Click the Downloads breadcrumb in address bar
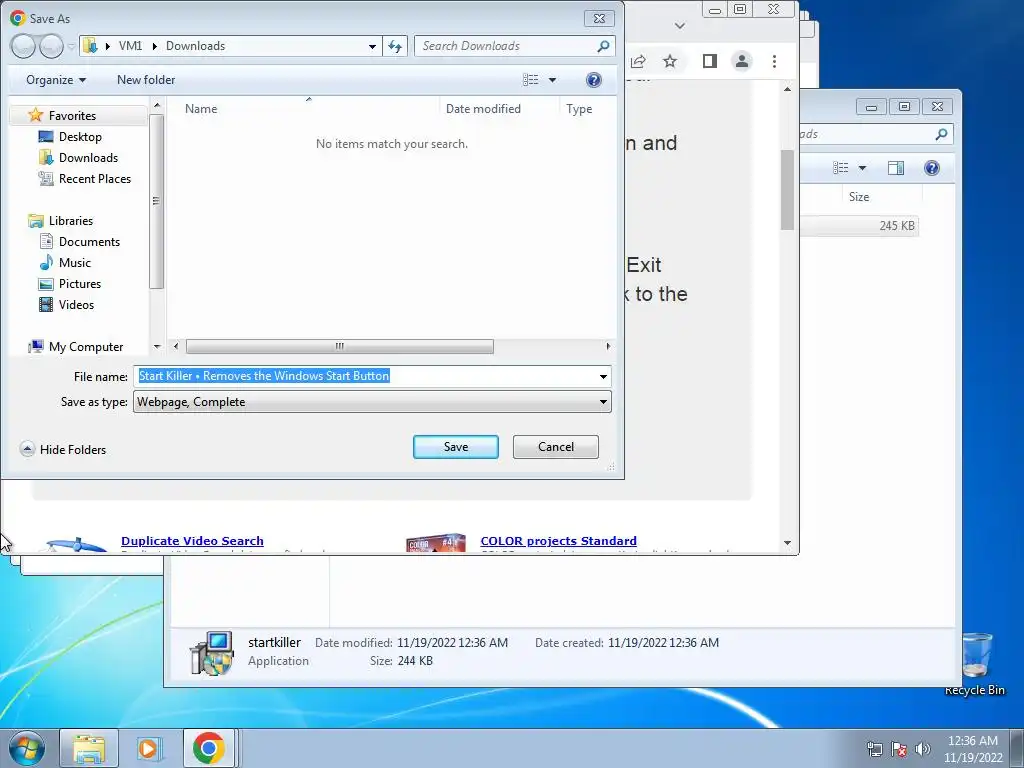1024x768 pixels. coord(195,46)
